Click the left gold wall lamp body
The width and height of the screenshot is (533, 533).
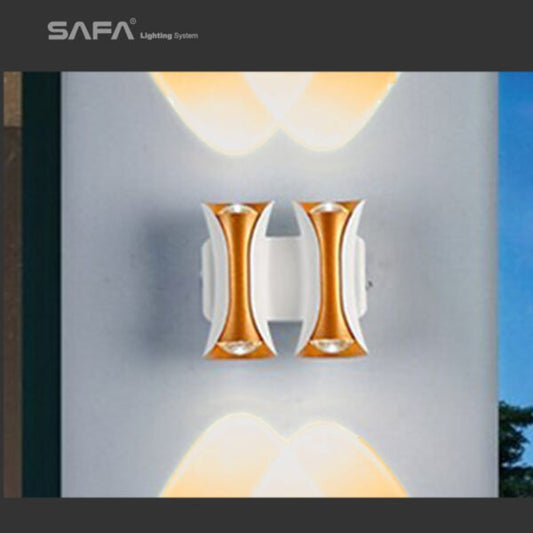[239, 280]
